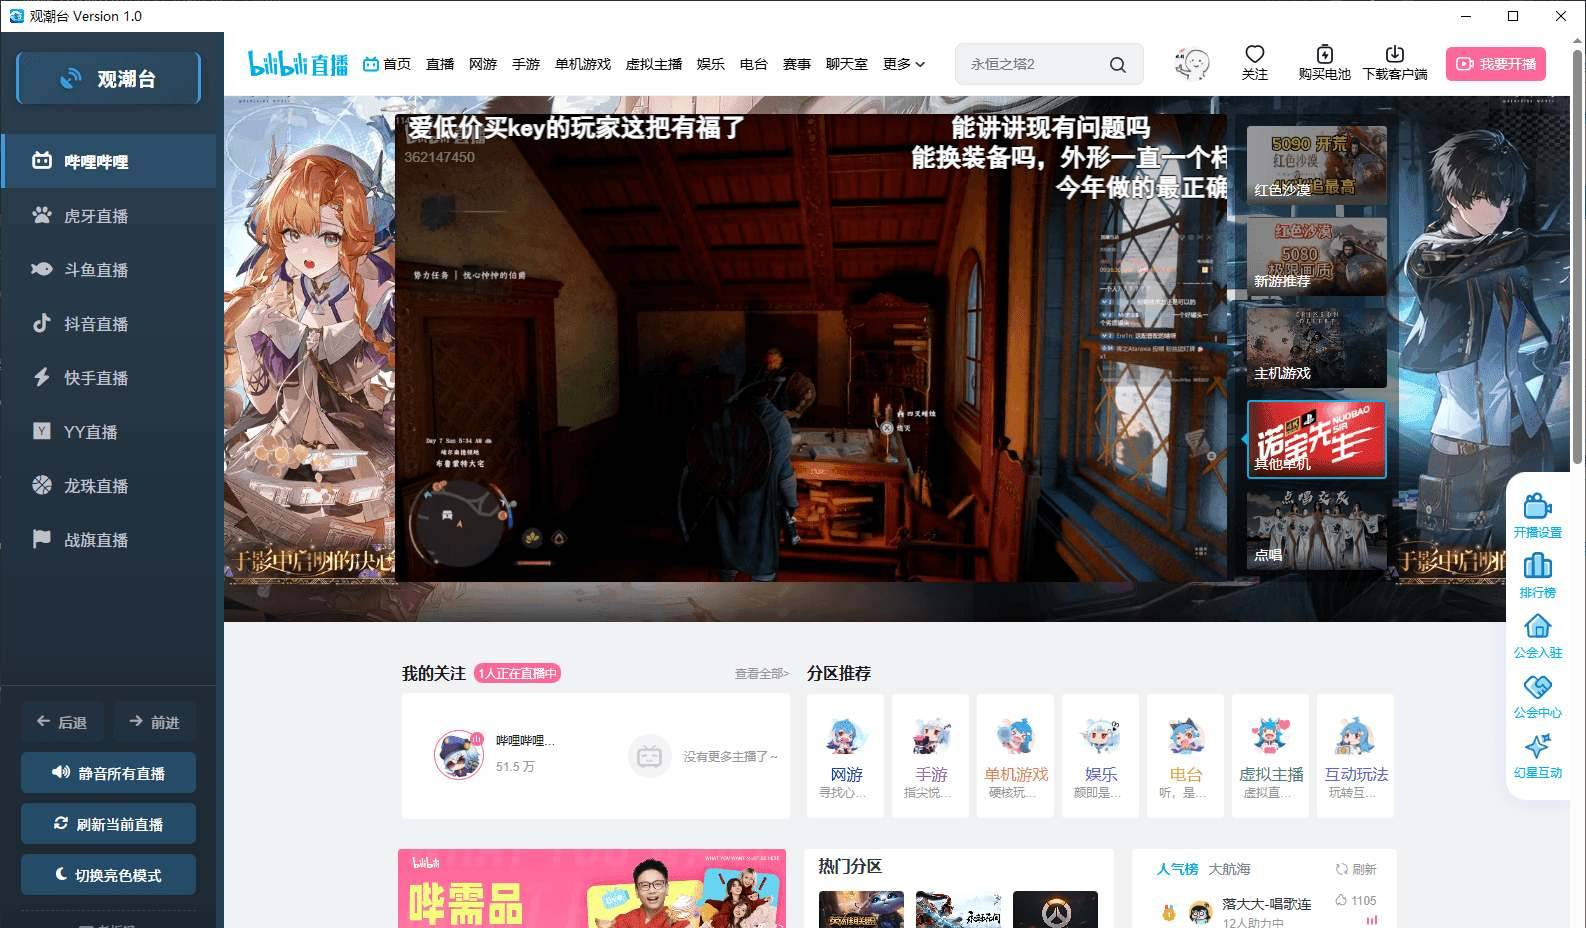Switch to 斗鱼直播 in the sidebar
This screenshot has width=1586, height=928.
109,269
